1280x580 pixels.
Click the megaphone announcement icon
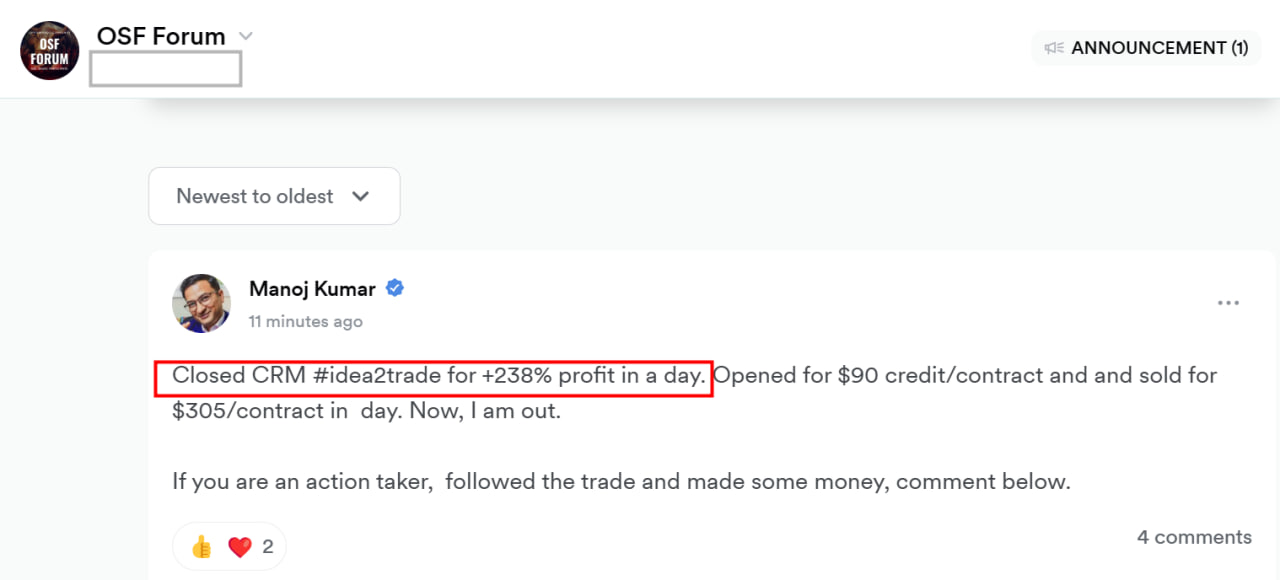(x=1054, y=48)
